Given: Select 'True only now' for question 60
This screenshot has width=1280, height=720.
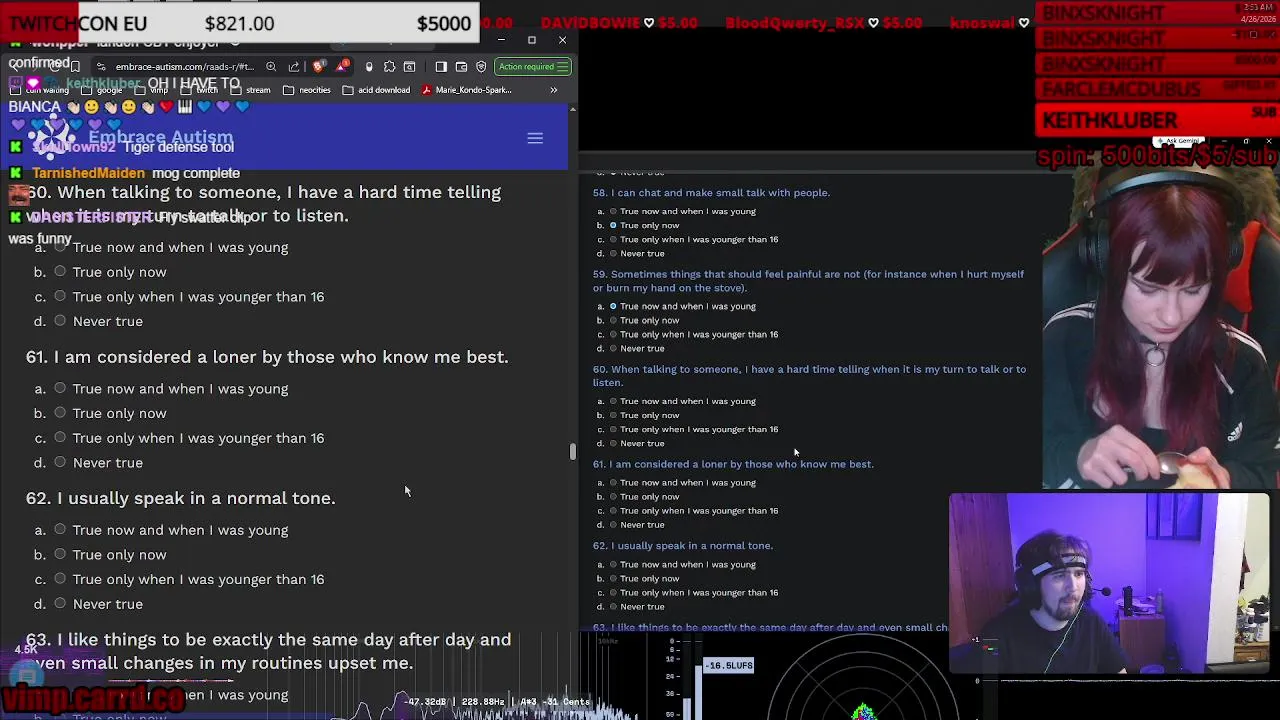Looking at the screenshot, I should coord(60,272).
